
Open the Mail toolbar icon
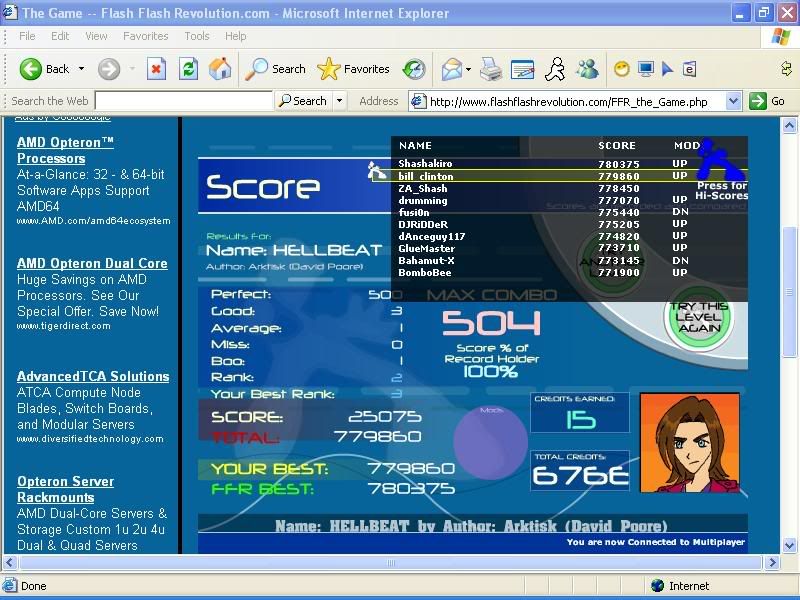[x=451, y=69]
